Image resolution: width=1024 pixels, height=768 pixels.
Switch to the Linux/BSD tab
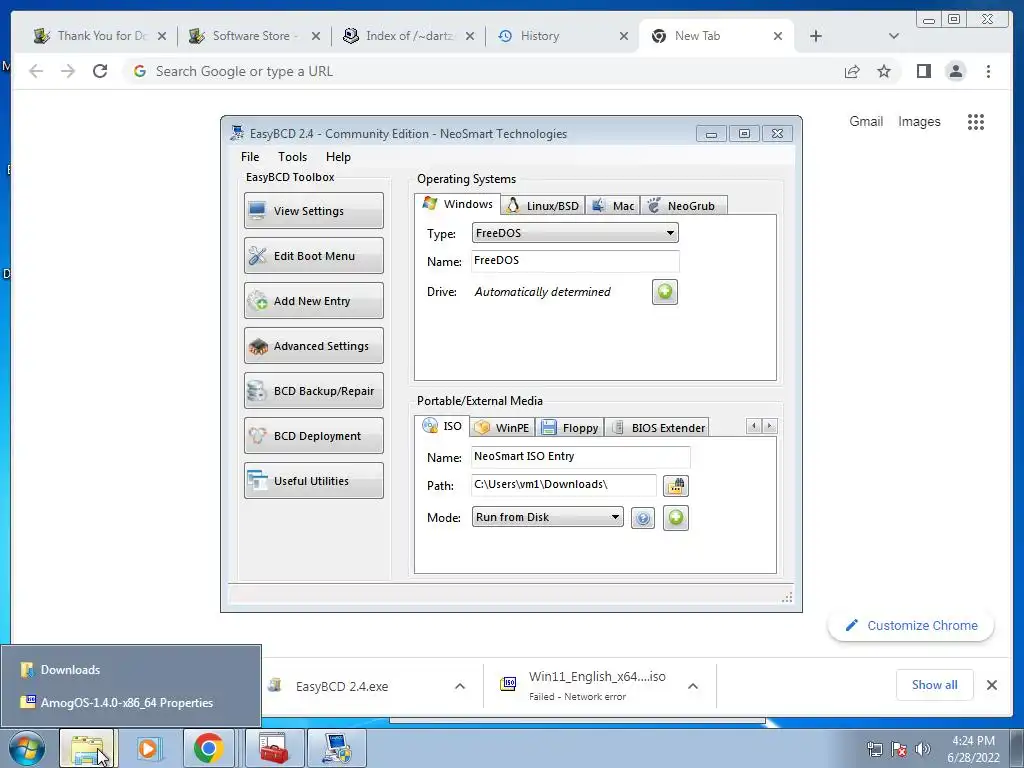(543, 206)
